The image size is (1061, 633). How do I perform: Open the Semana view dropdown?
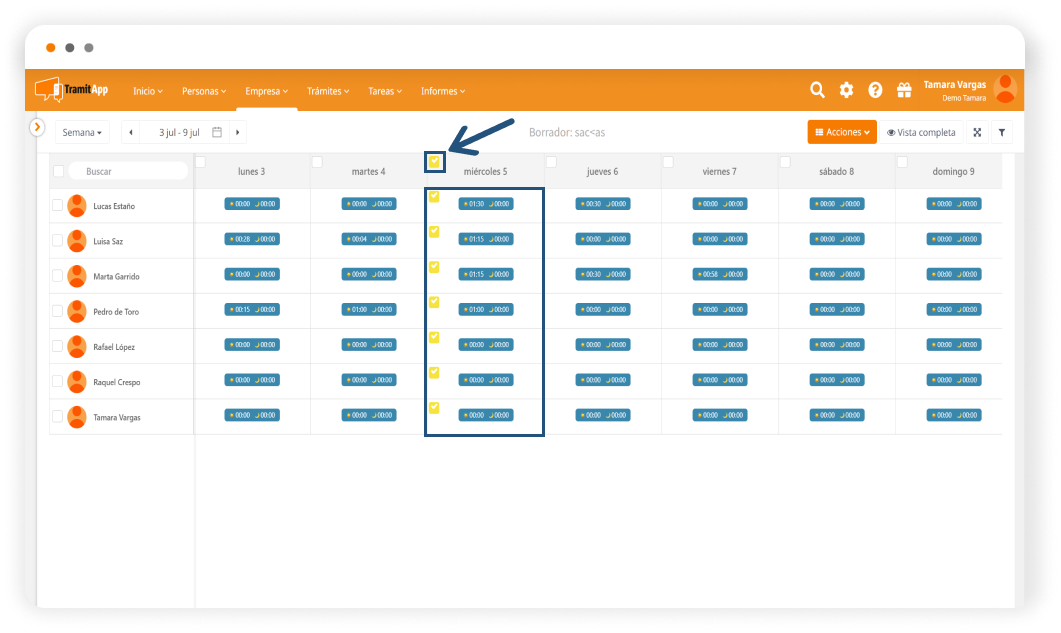tap(82, 132)
